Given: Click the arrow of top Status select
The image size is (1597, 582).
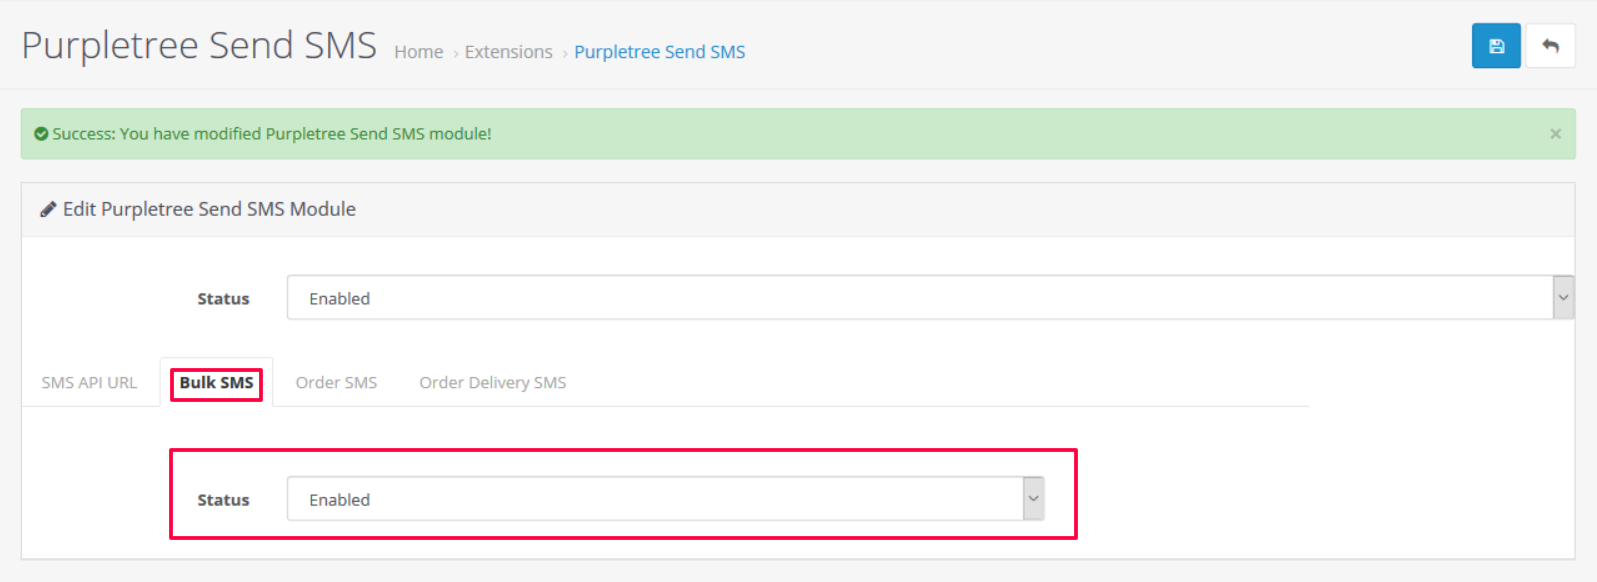Looking at the screenshot, I should coord(1563,298).
